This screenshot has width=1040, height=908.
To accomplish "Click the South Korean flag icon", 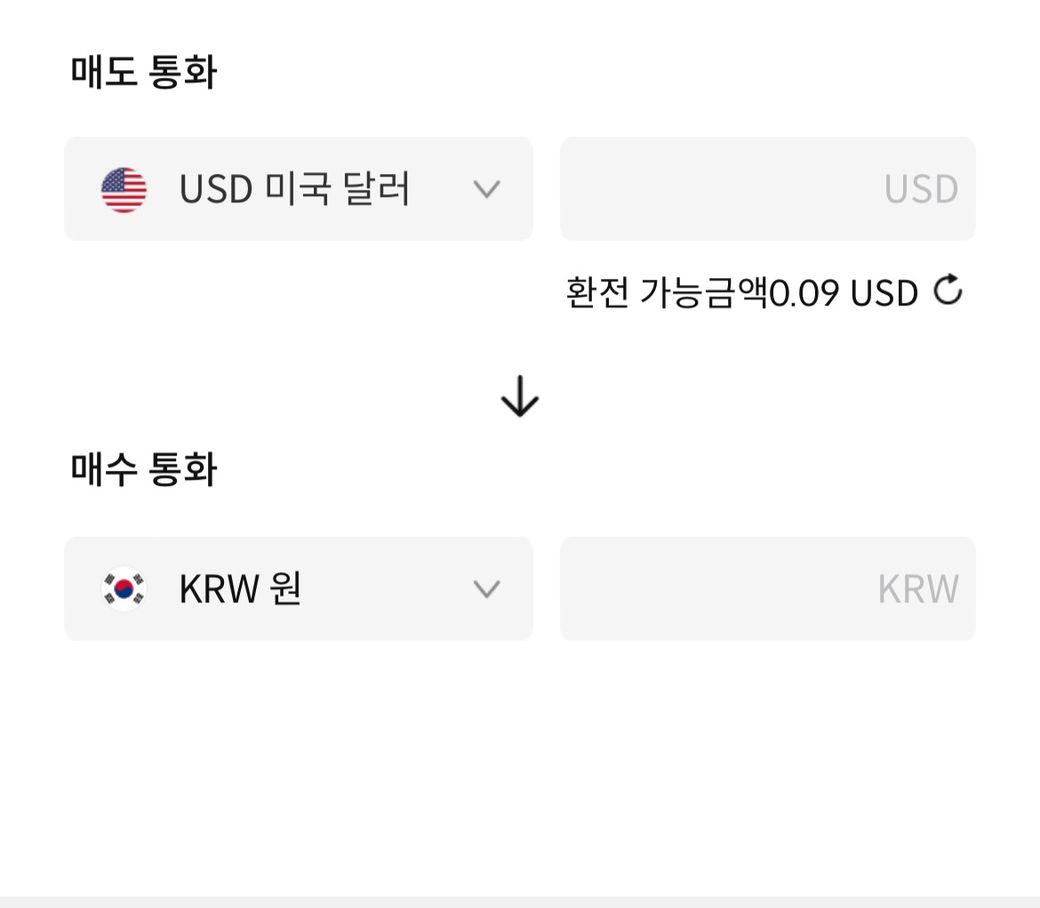I will click(124, 589).
